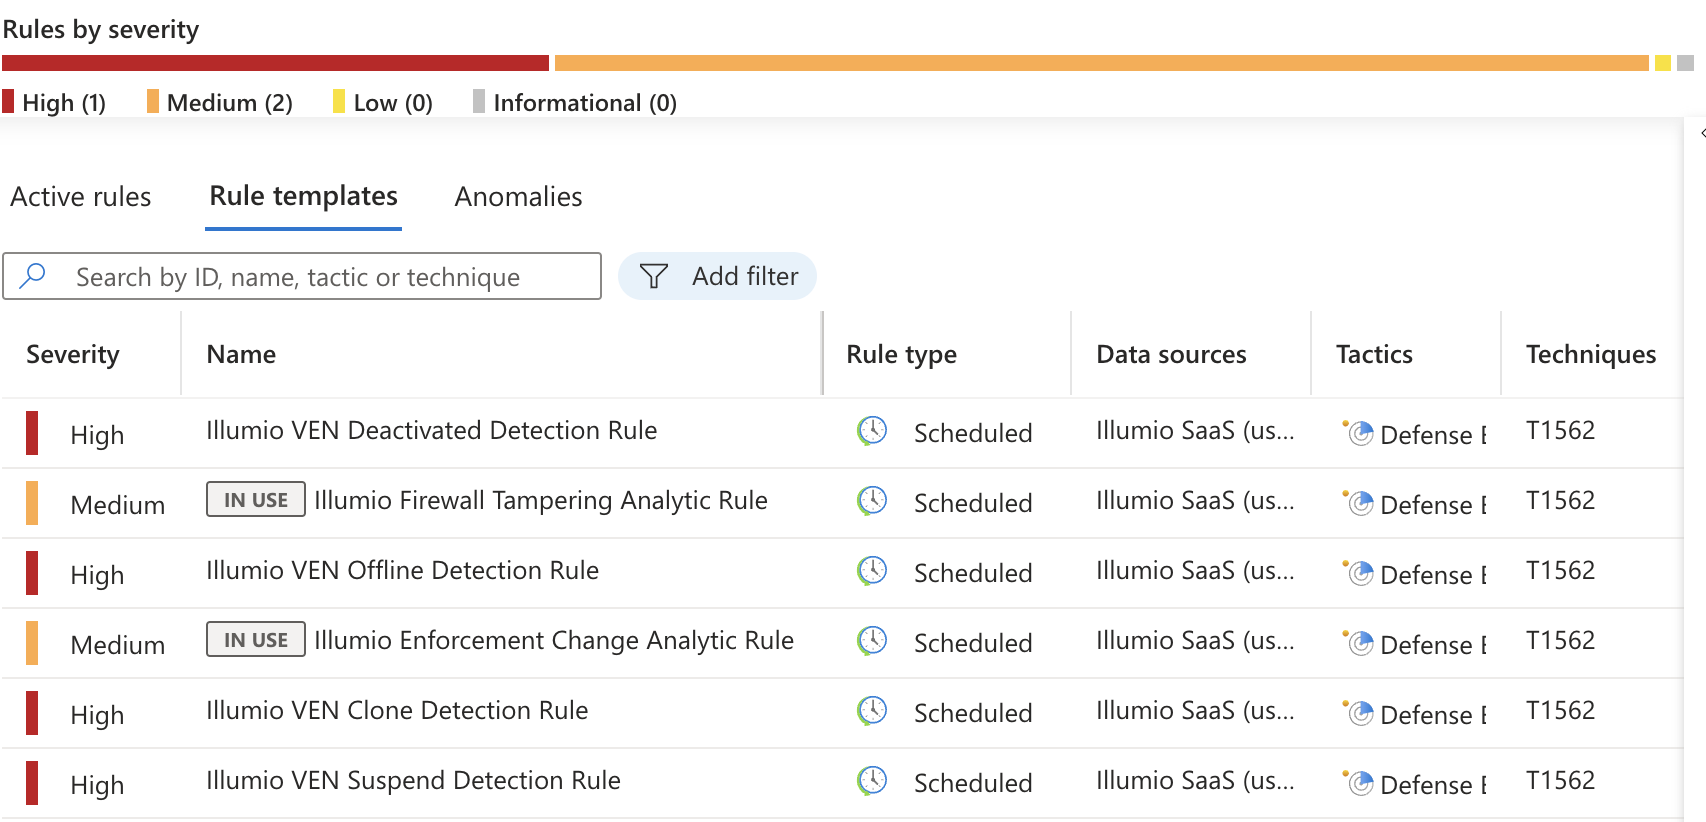1706x822 pixels.
Task: Click clock icon for VEN Suspend rule
Action: [872, 781]
